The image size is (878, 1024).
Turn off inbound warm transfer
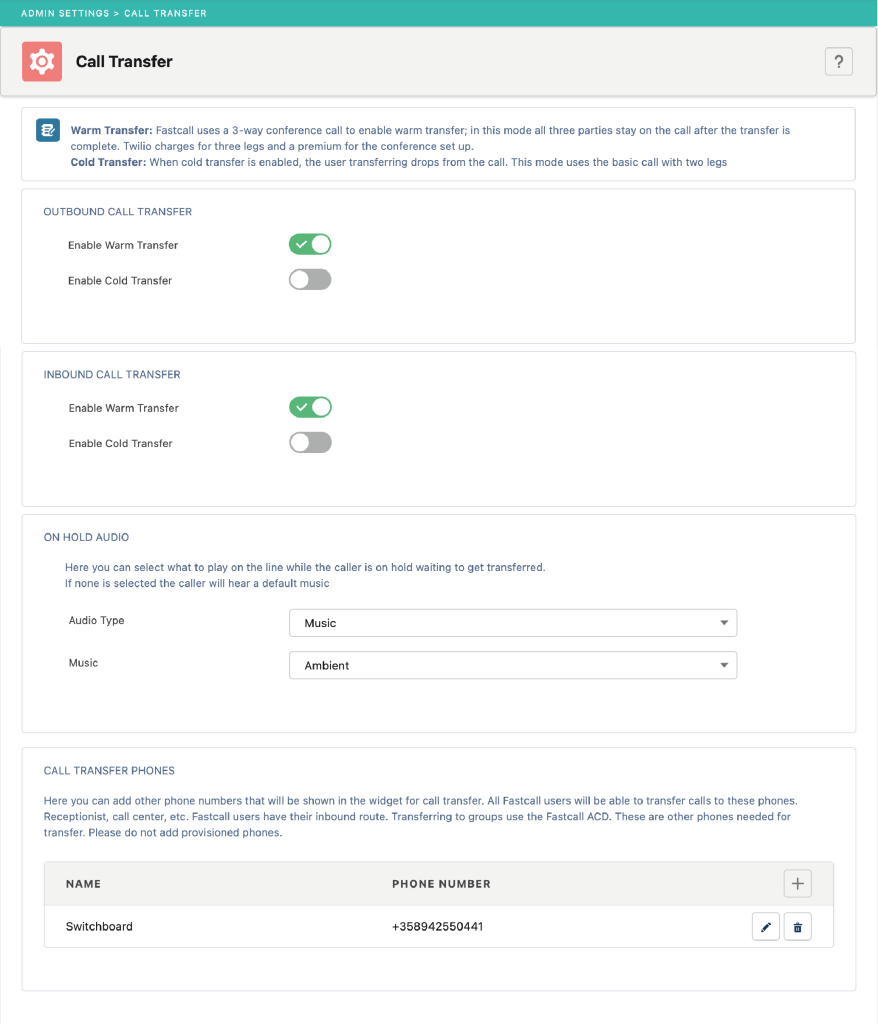tap(310, 407)
